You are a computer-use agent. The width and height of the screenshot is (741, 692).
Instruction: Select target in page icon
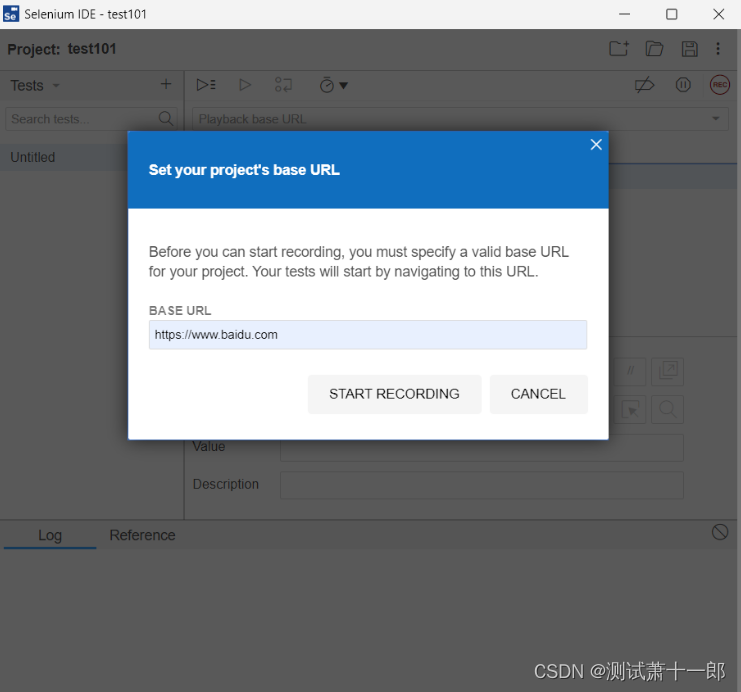point(630,409)
